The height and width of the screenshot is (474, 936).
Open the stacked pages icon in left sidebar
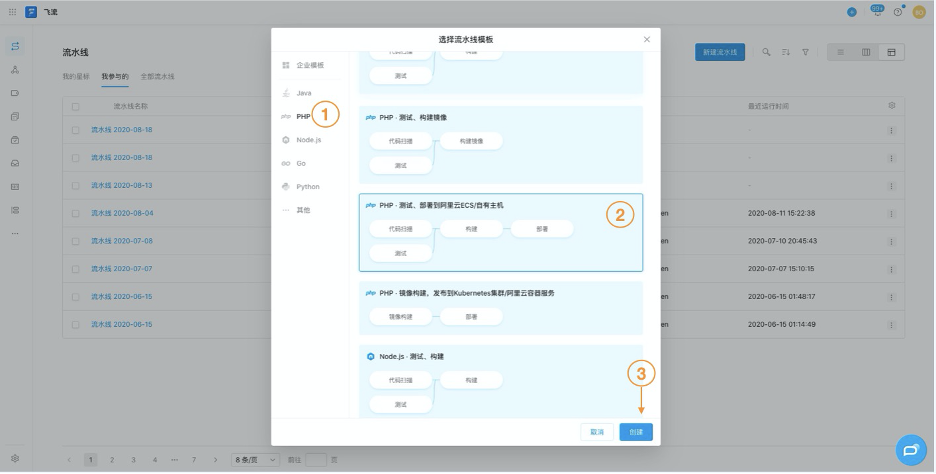15,116
